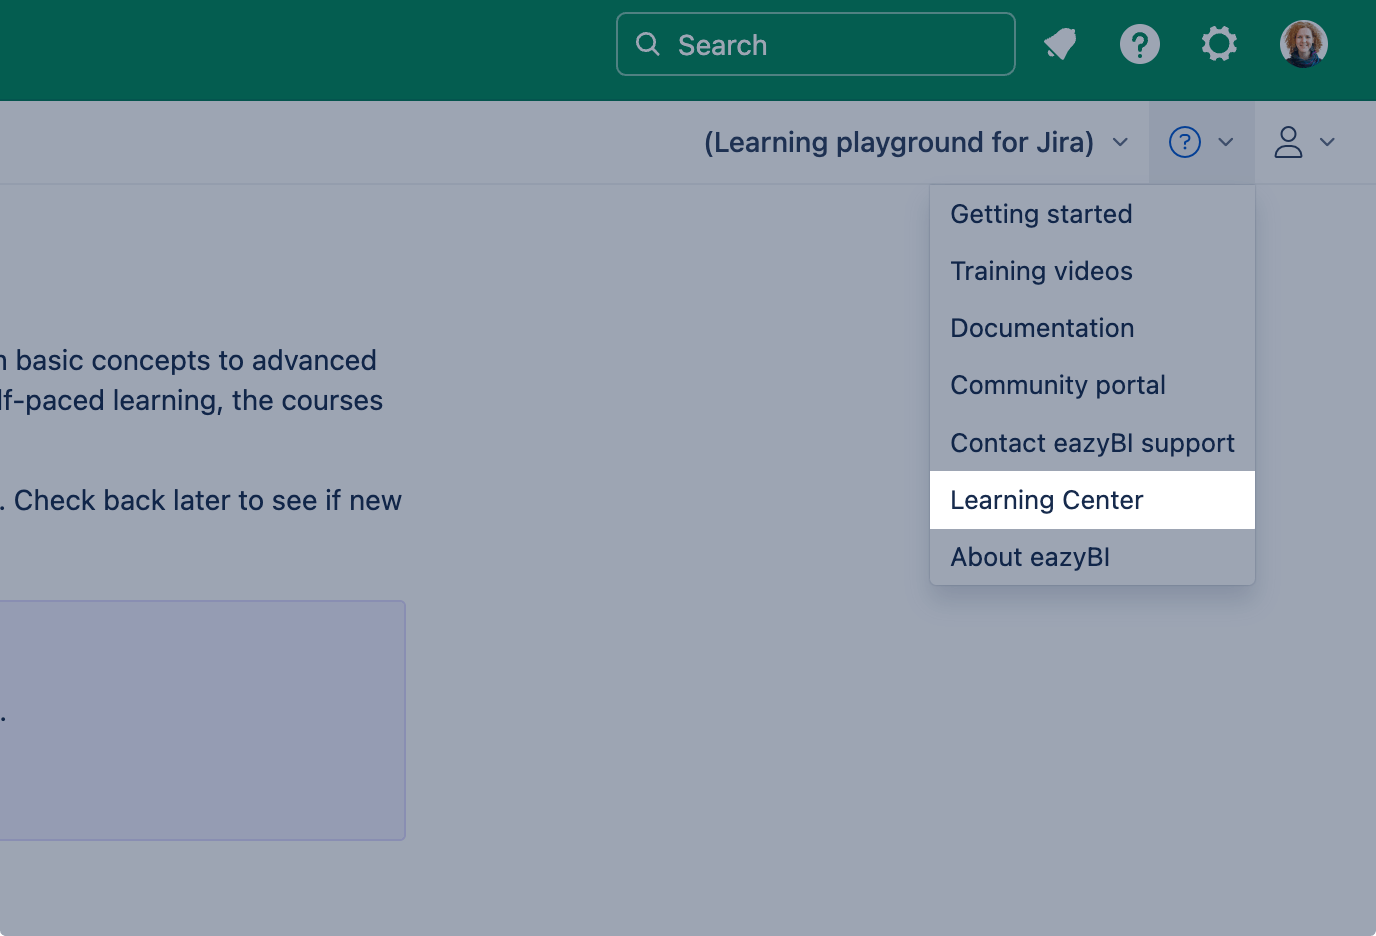This screenshot has width=1376, height=936.
Task: Collapse the help menu chevron arrow
Action: click(x=1226, y=142)
